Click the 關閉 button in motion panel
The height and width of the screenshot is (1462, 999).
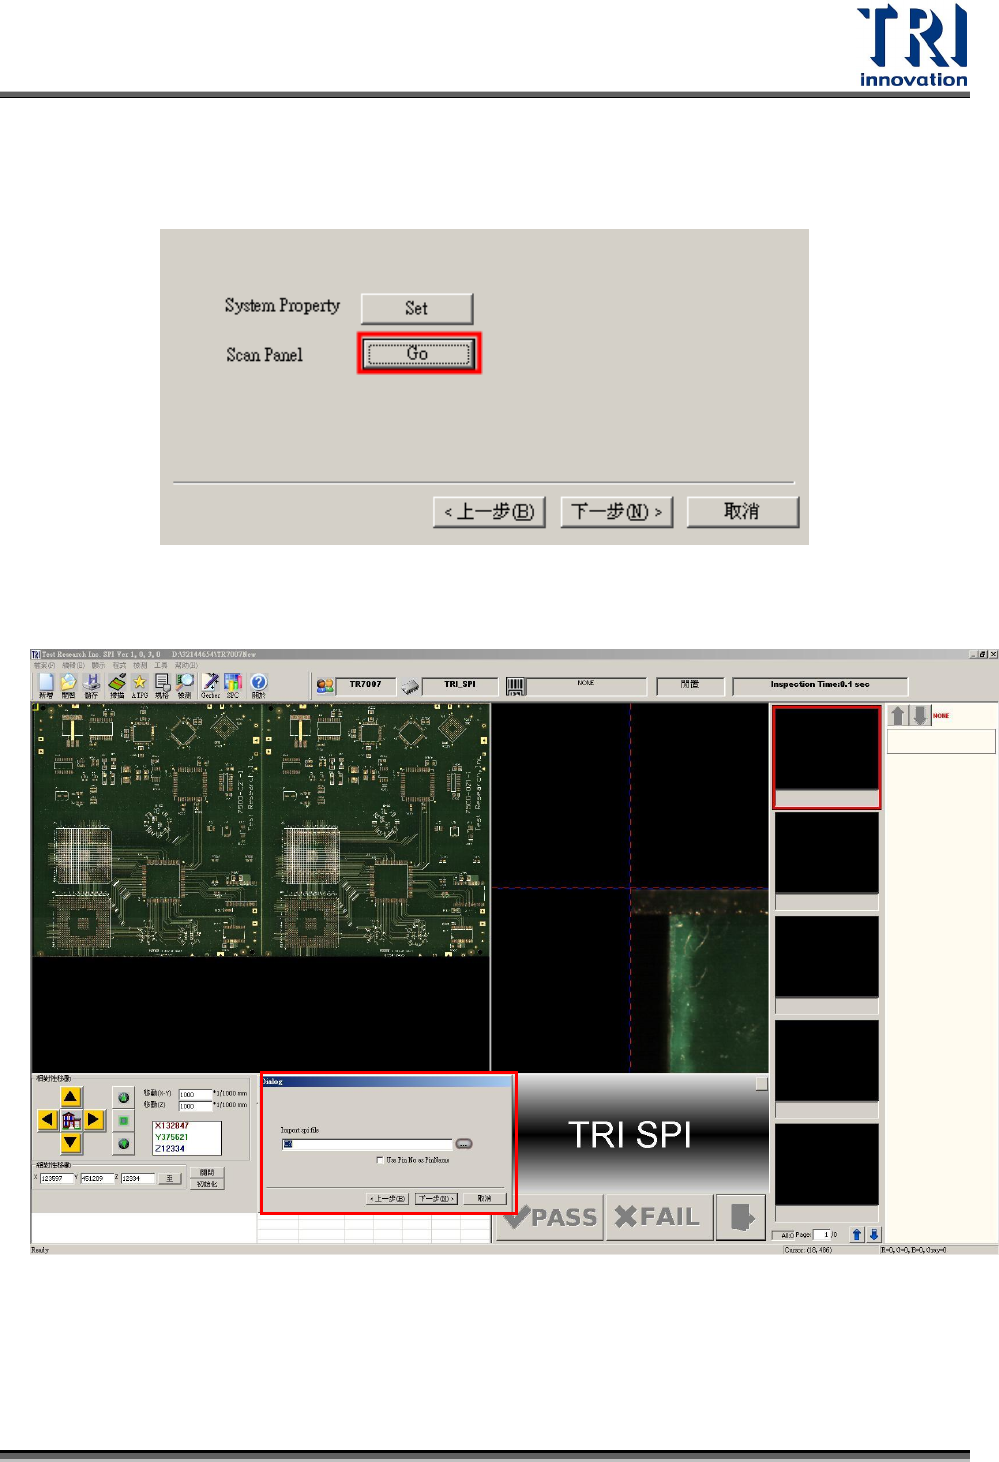207,1172
